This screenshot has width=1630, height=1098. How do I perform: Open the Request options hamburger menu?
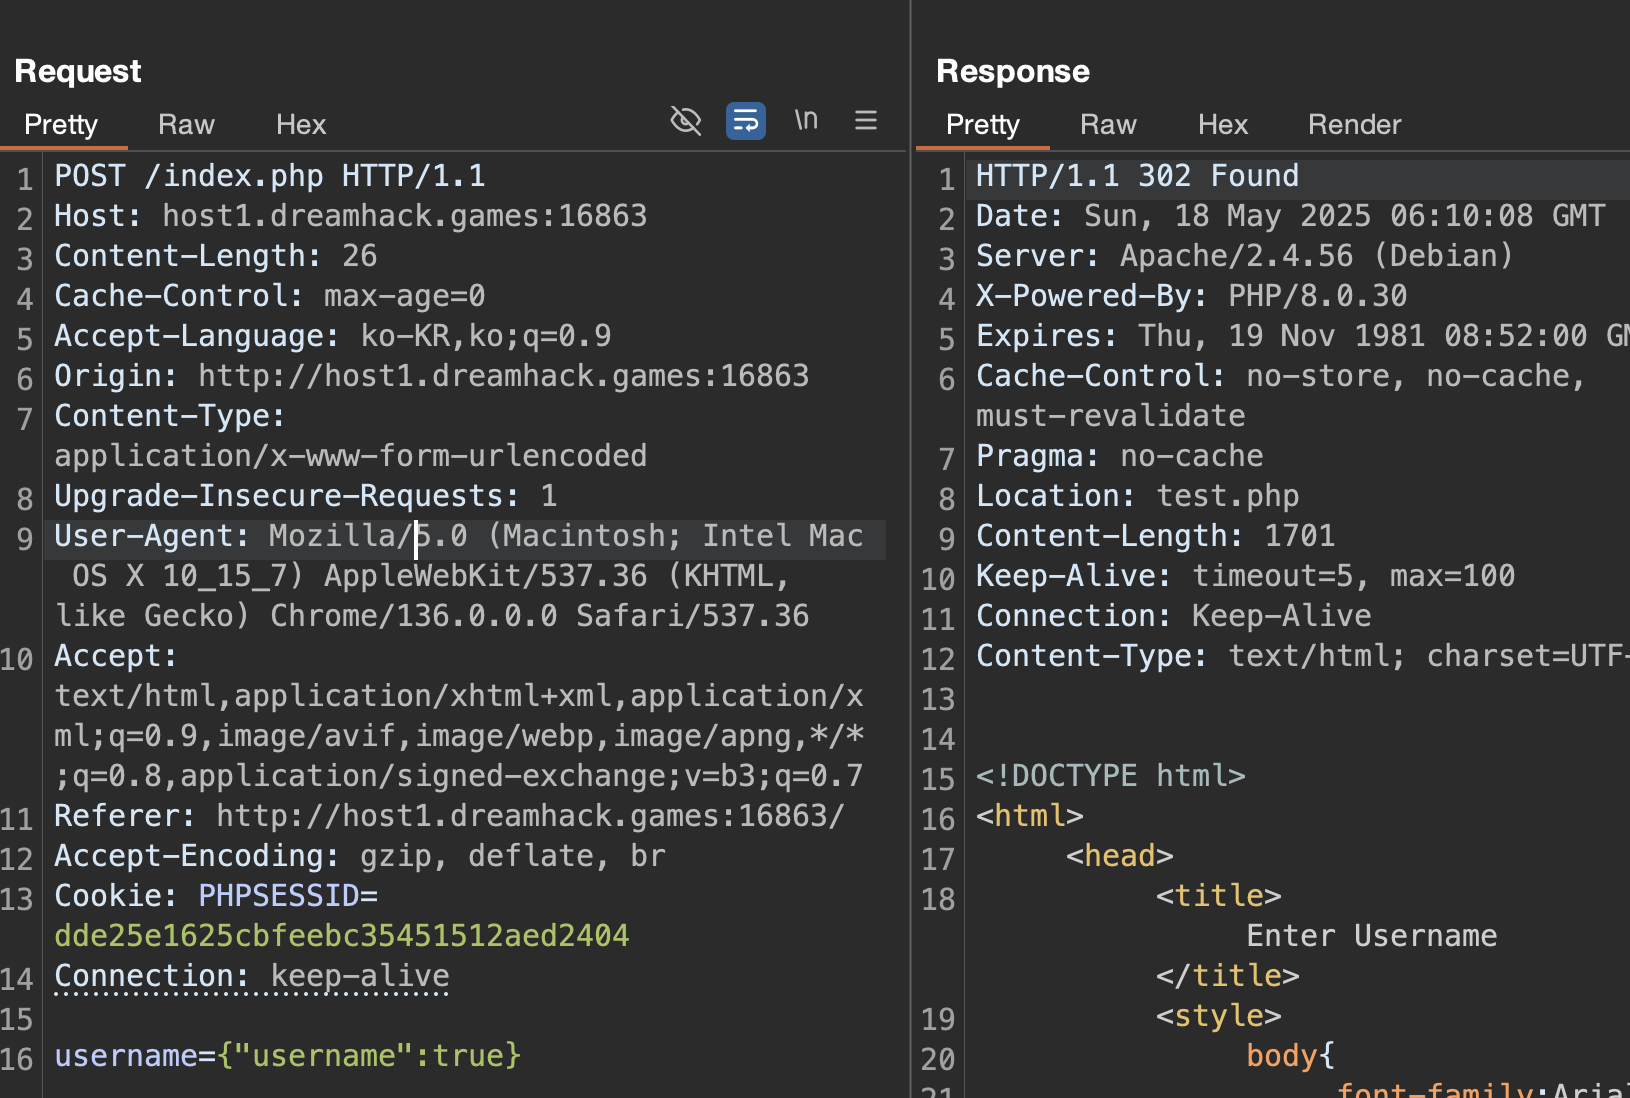[x=866, y=120]
